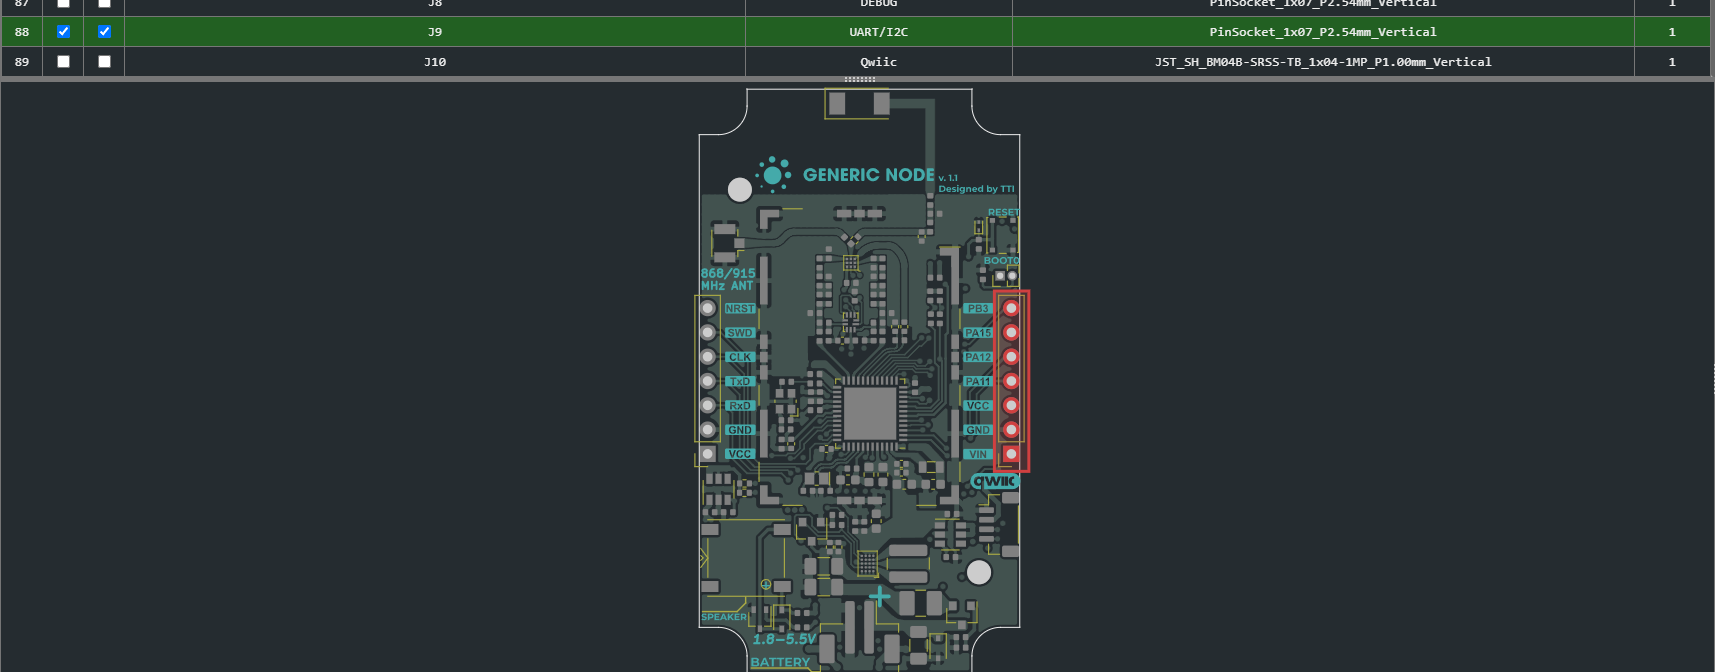Viewport: 1715px width, 672px height.
Task: Click the NRST pad on the board
Action: pos(708,308)
